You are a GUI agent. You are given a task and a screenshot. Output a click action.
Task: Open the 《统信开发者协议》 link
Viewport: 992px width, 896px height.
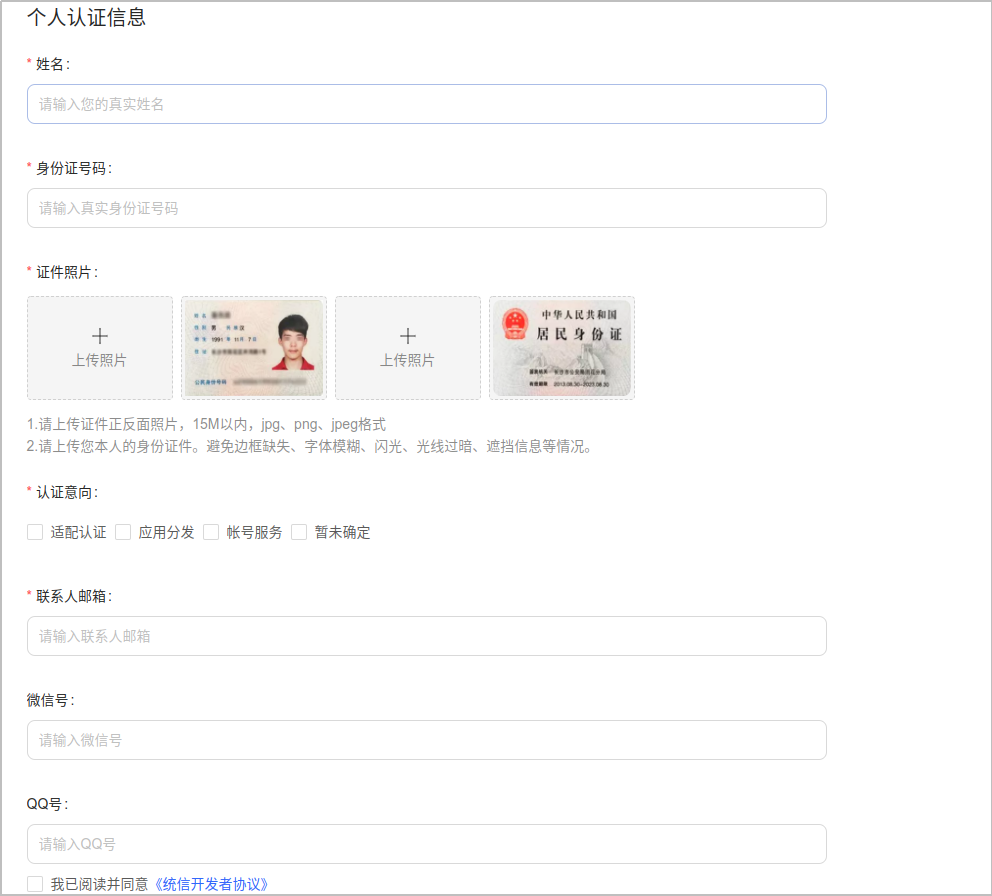click(x=211, y=884)
